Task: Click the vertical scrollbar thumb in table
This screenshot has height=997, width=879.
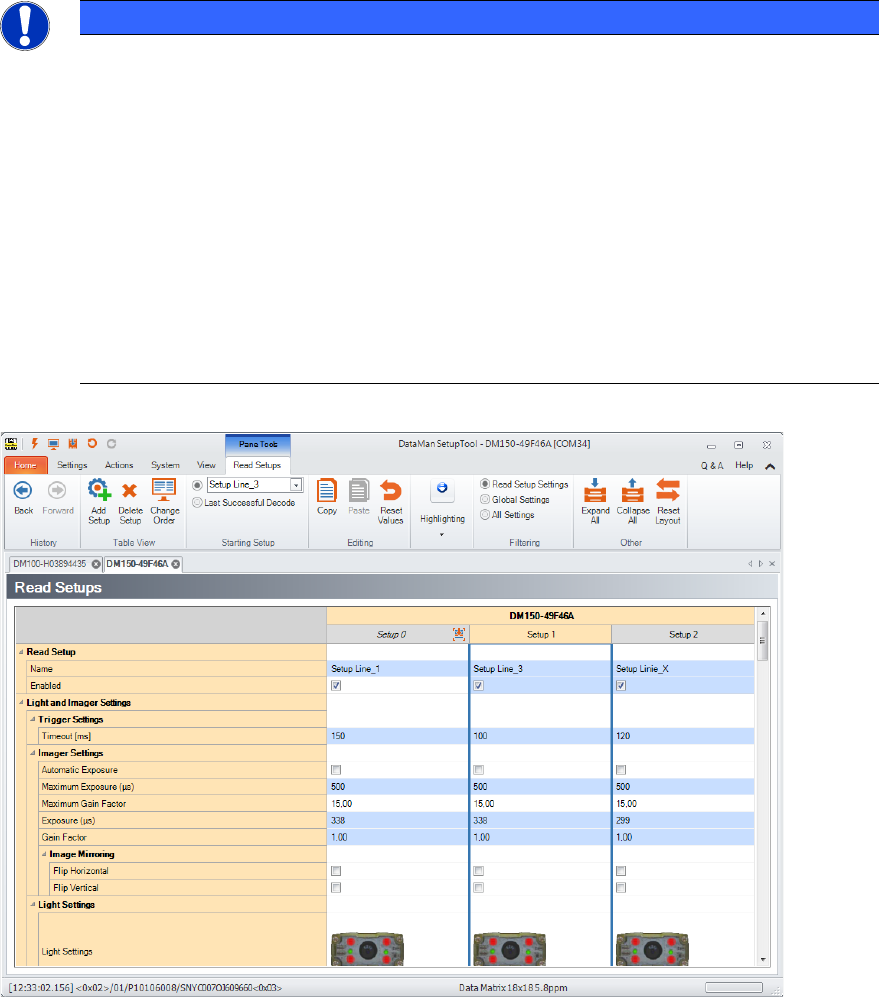Action: point(763,640)
